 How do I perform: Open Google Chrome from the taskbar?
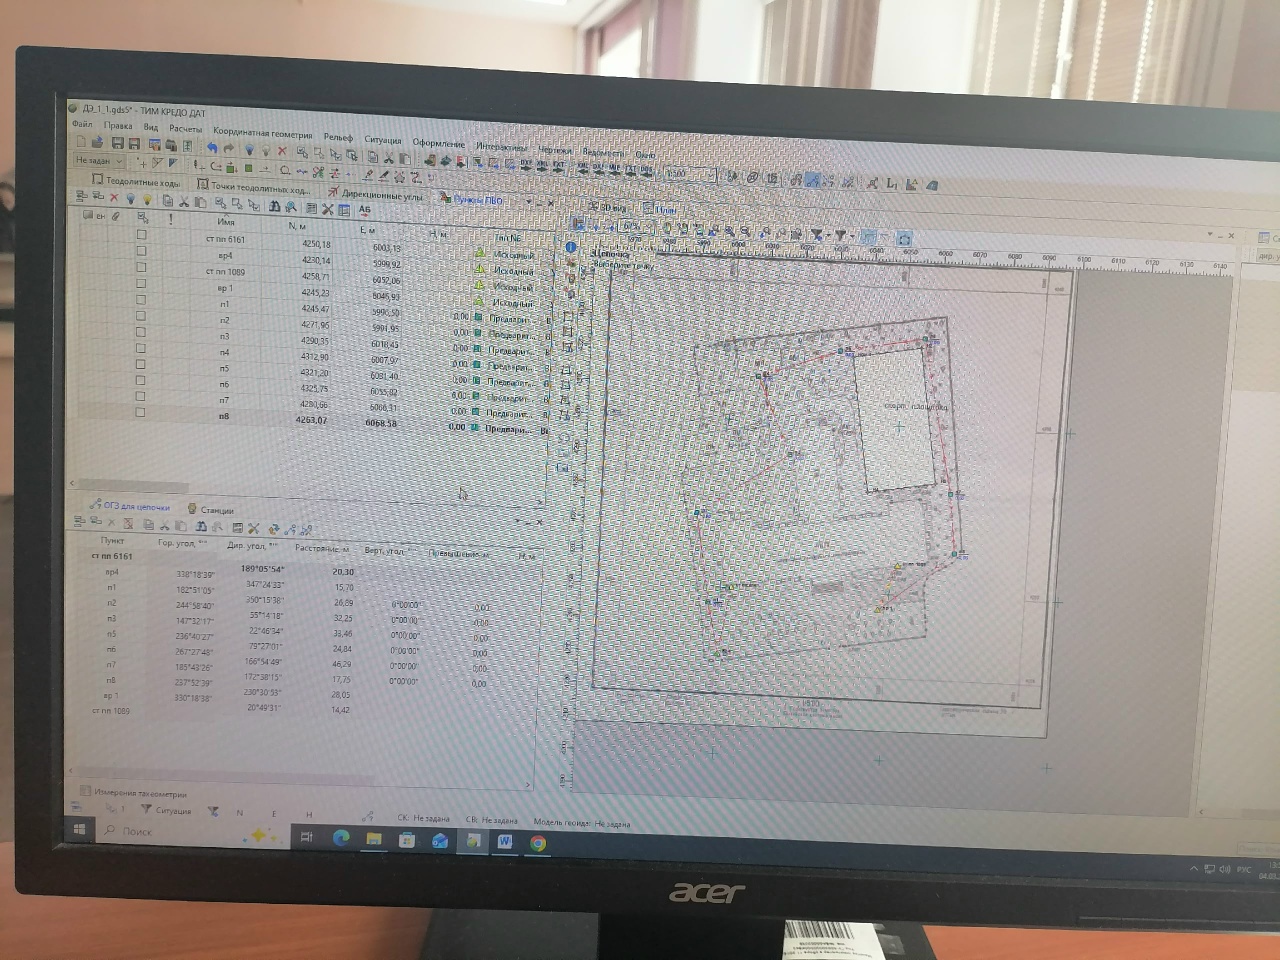[538, 843]
